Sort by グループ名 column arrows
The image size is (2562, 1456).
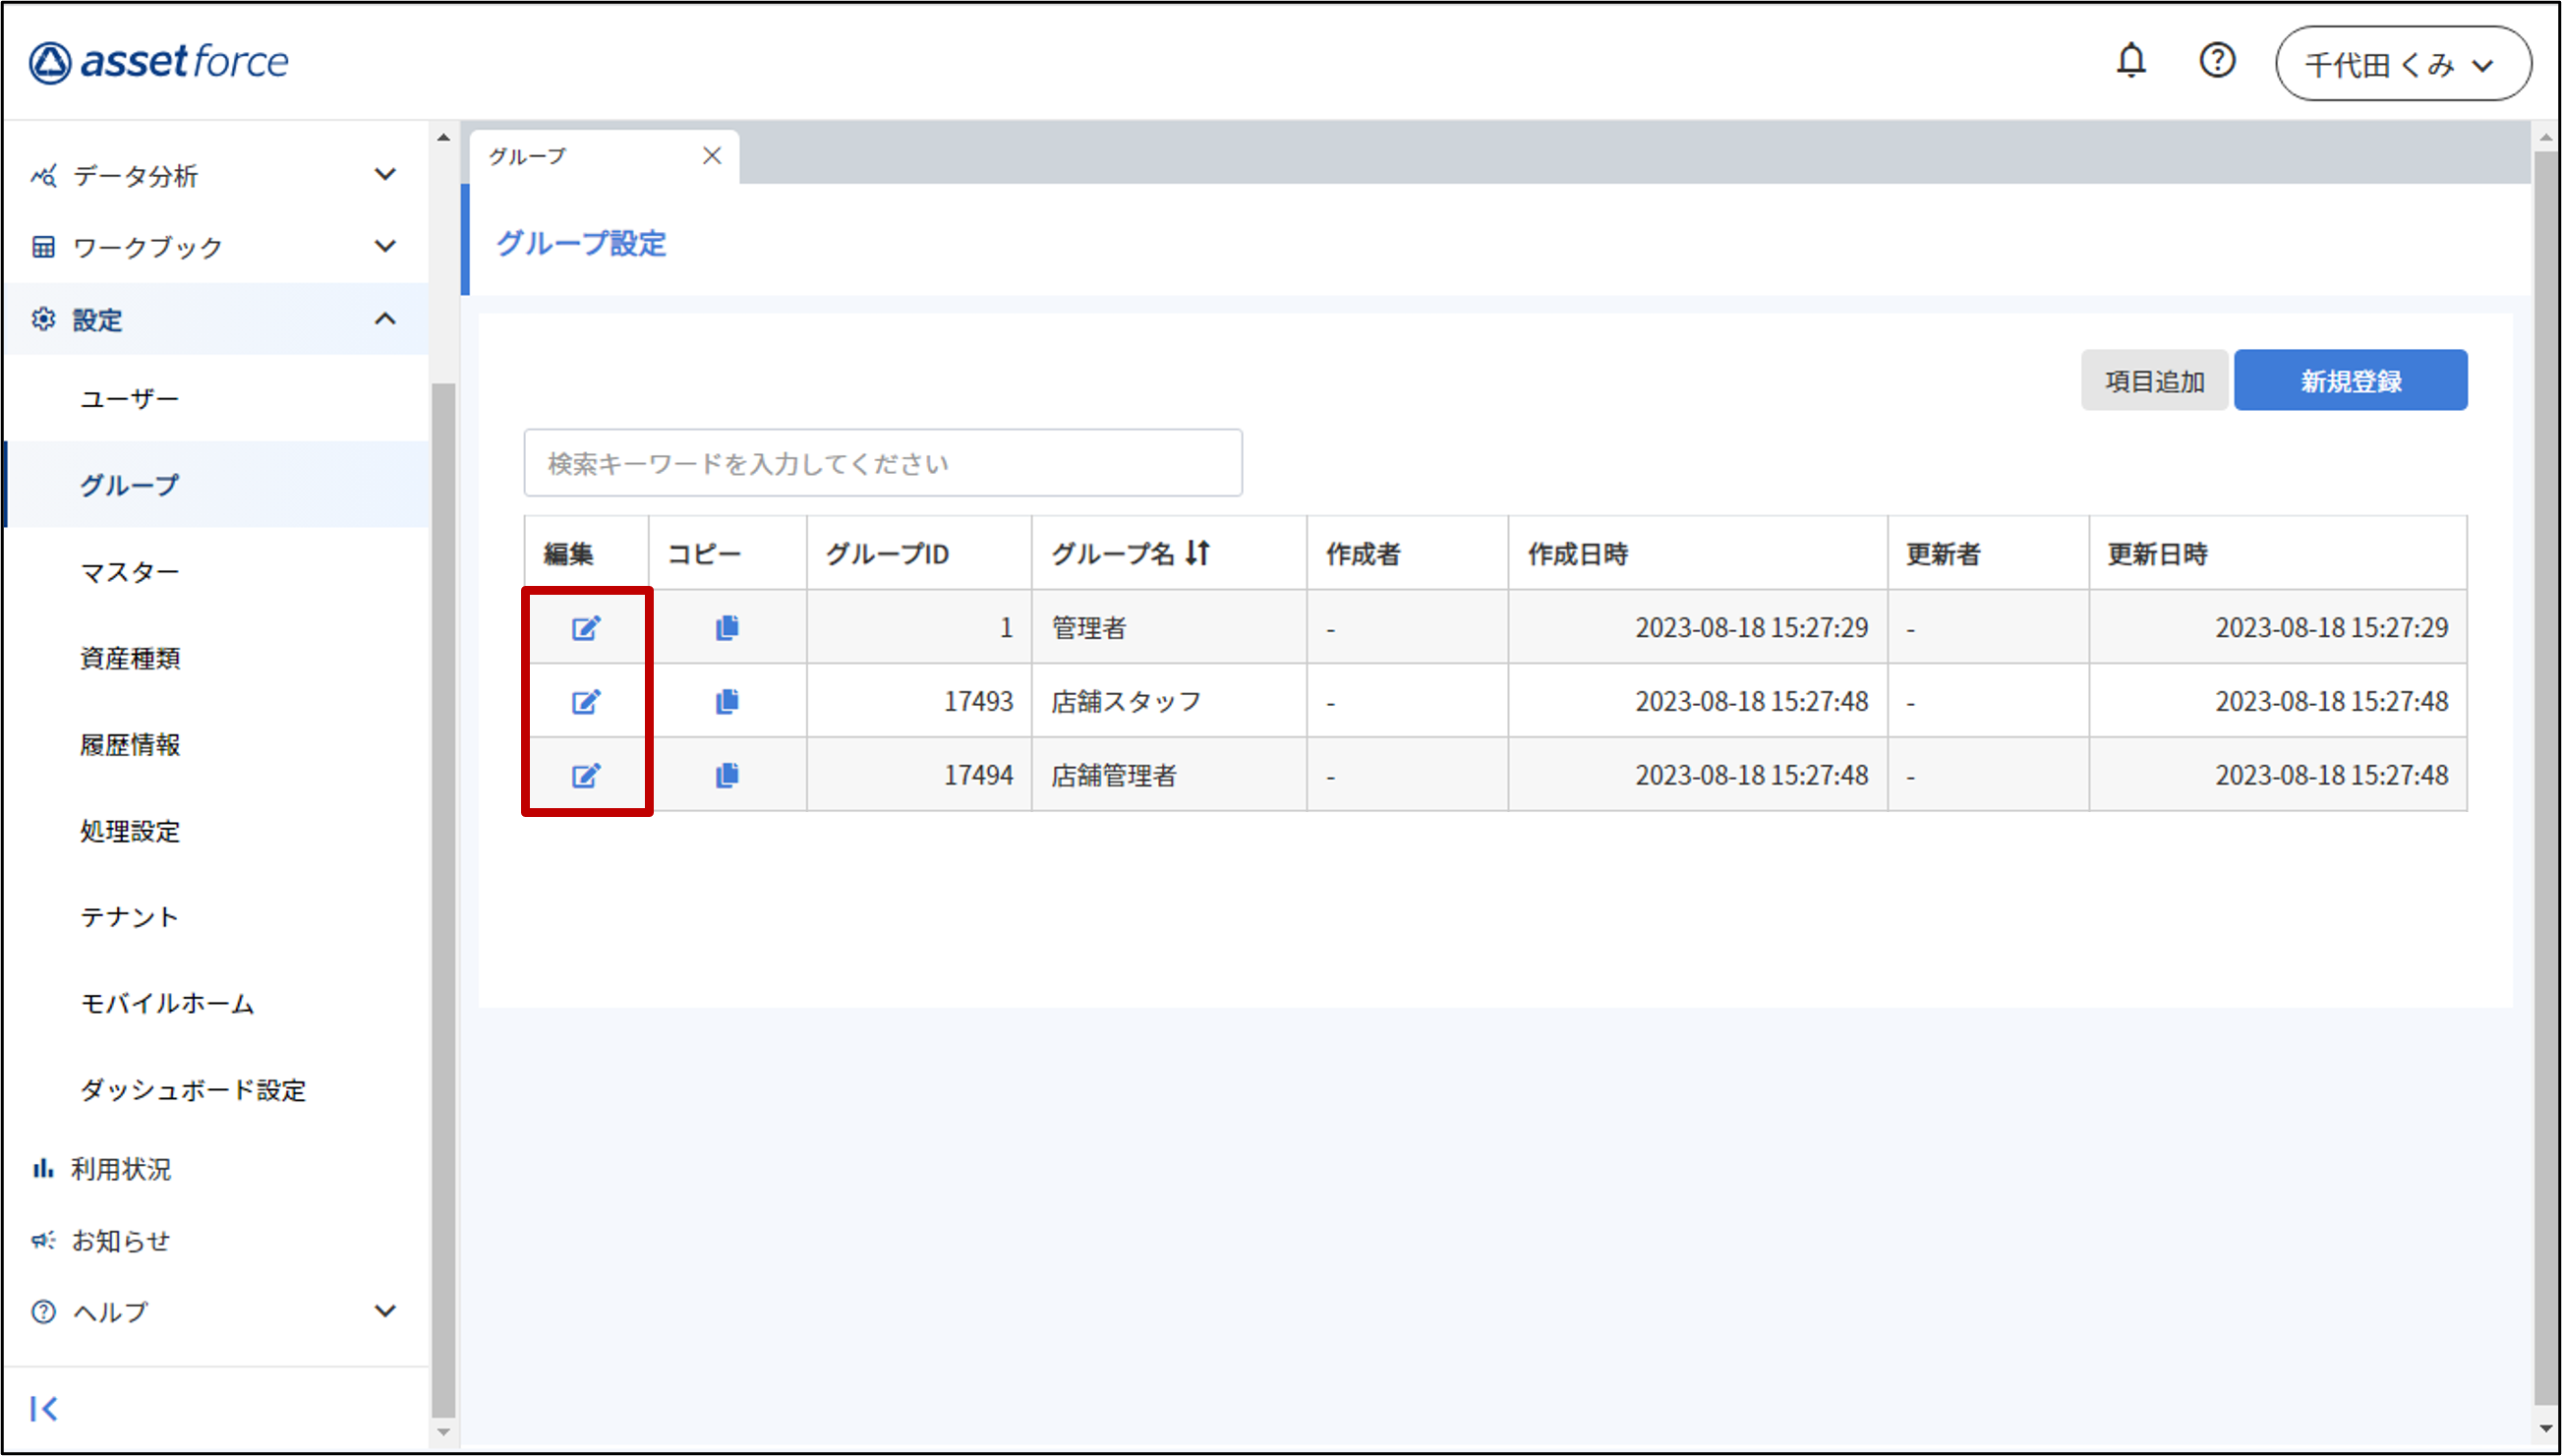click(1198, 553)
